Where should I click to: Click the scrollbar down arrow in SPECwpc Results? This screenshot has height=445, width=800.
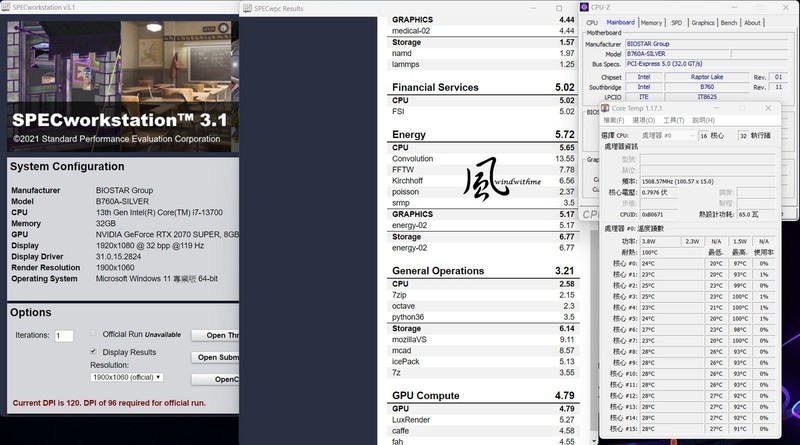click(x=594, y=440)
